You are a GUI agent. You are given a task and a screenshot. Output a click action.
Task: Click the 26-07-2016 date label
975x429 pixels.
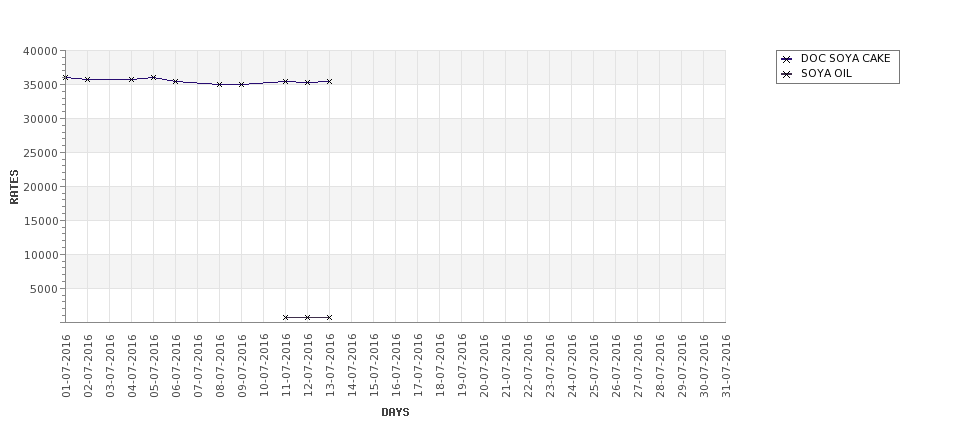pos(615,366)
